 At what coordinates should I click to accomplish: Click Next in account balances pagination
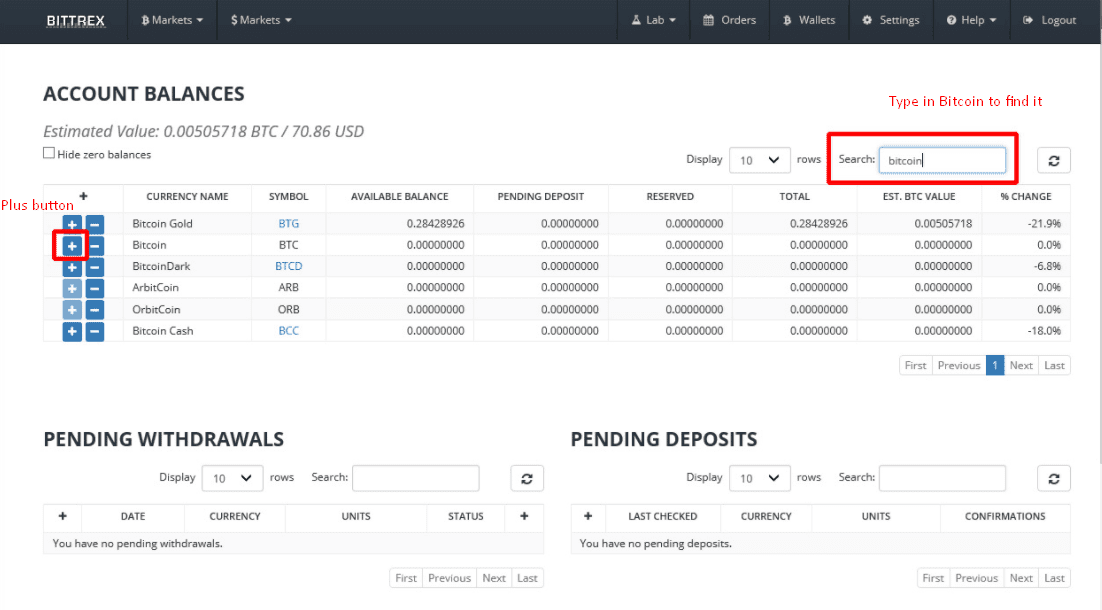1020,365
